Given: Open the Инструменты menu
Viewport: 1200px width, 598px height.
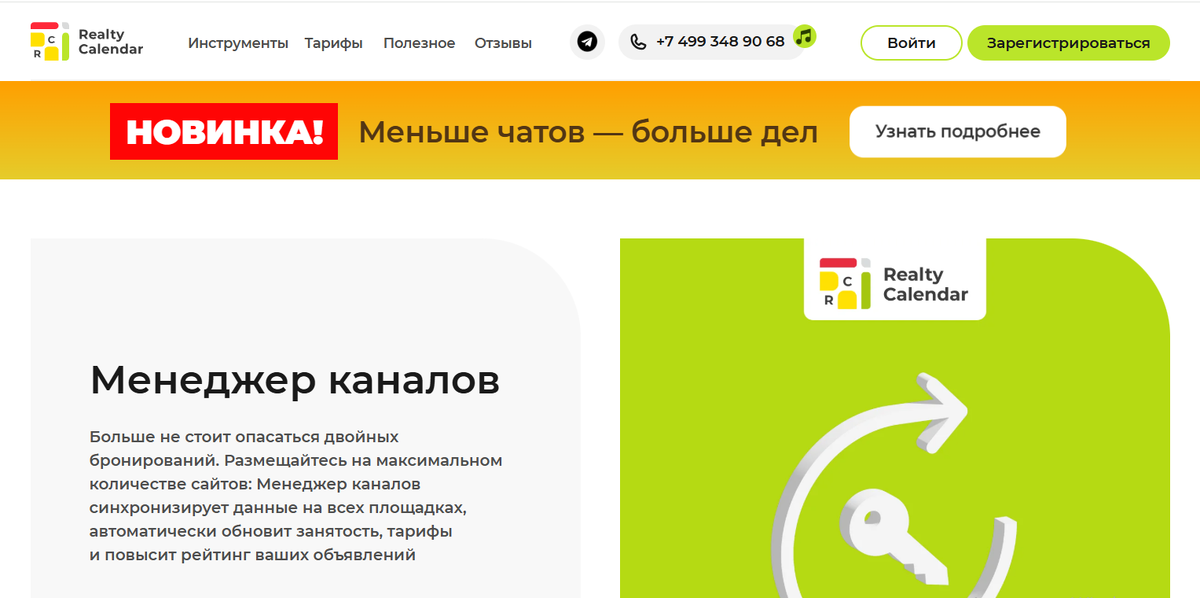Looking at the screenshot, I should [x=238, y=43].
